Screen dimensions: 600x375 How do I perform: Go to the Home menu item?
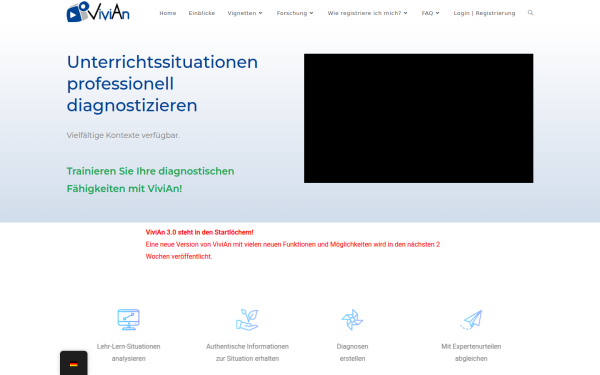(x=168, y=13)
